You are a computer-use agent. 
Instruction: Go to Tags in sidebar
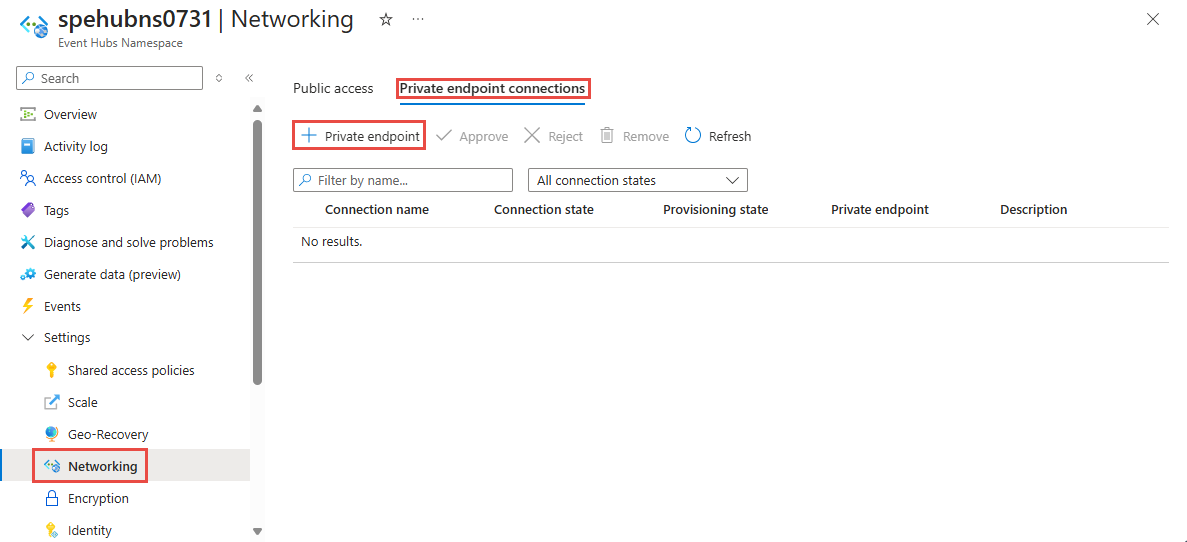click(x=56, y=210)
